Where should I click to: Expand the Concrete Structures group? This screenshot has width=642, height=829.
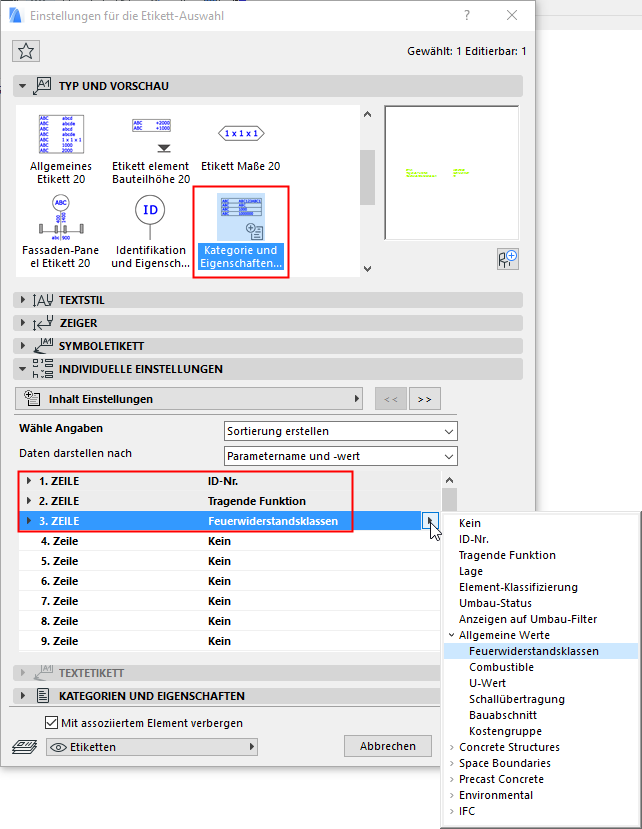(x=452, y=747)
